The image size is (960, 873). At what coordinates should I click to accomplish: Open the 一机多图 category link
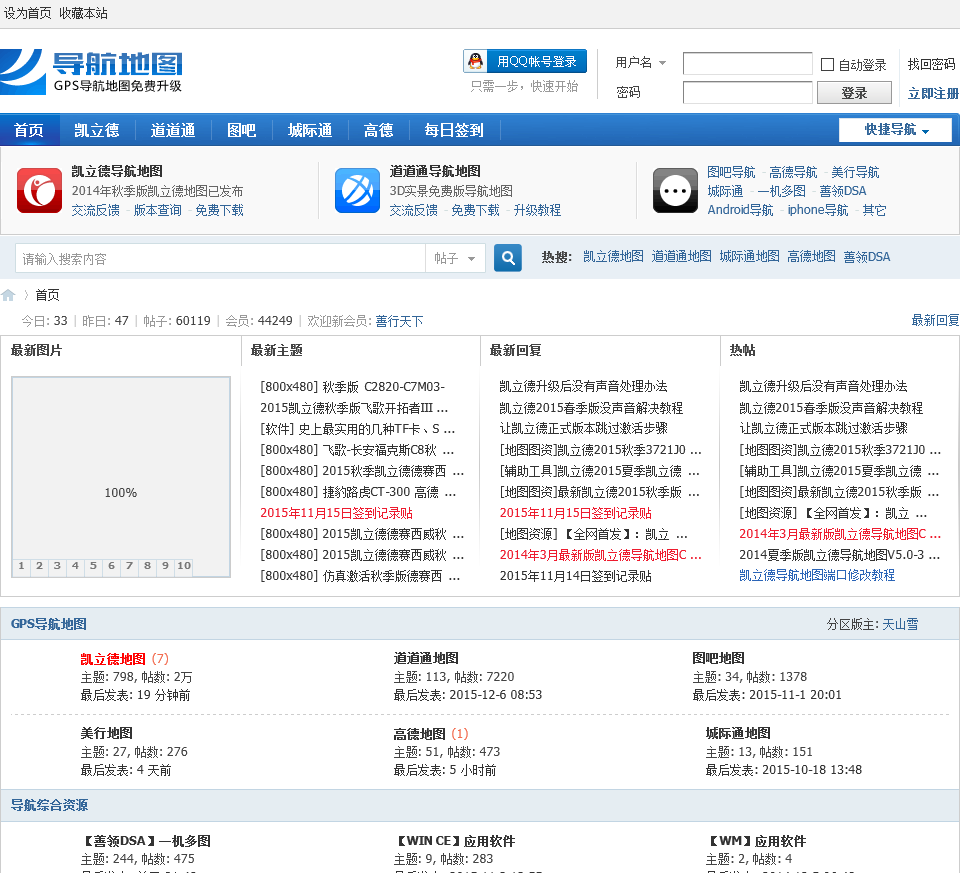(x=781, y=191)
